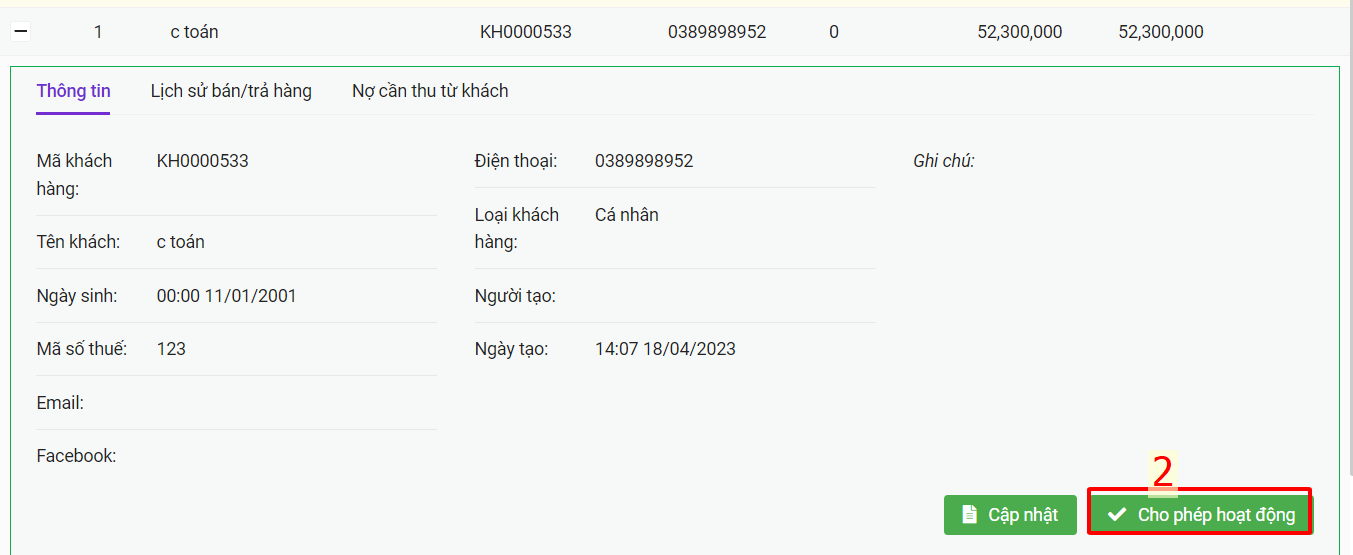
Task: Click the Mã số thuế value 123
Action: point(171,349)
